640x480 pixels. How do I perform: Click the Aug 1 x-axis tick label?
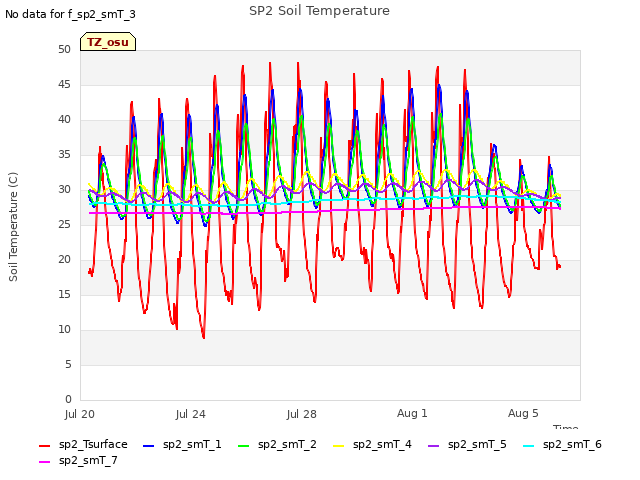click(x=412, y=413)
